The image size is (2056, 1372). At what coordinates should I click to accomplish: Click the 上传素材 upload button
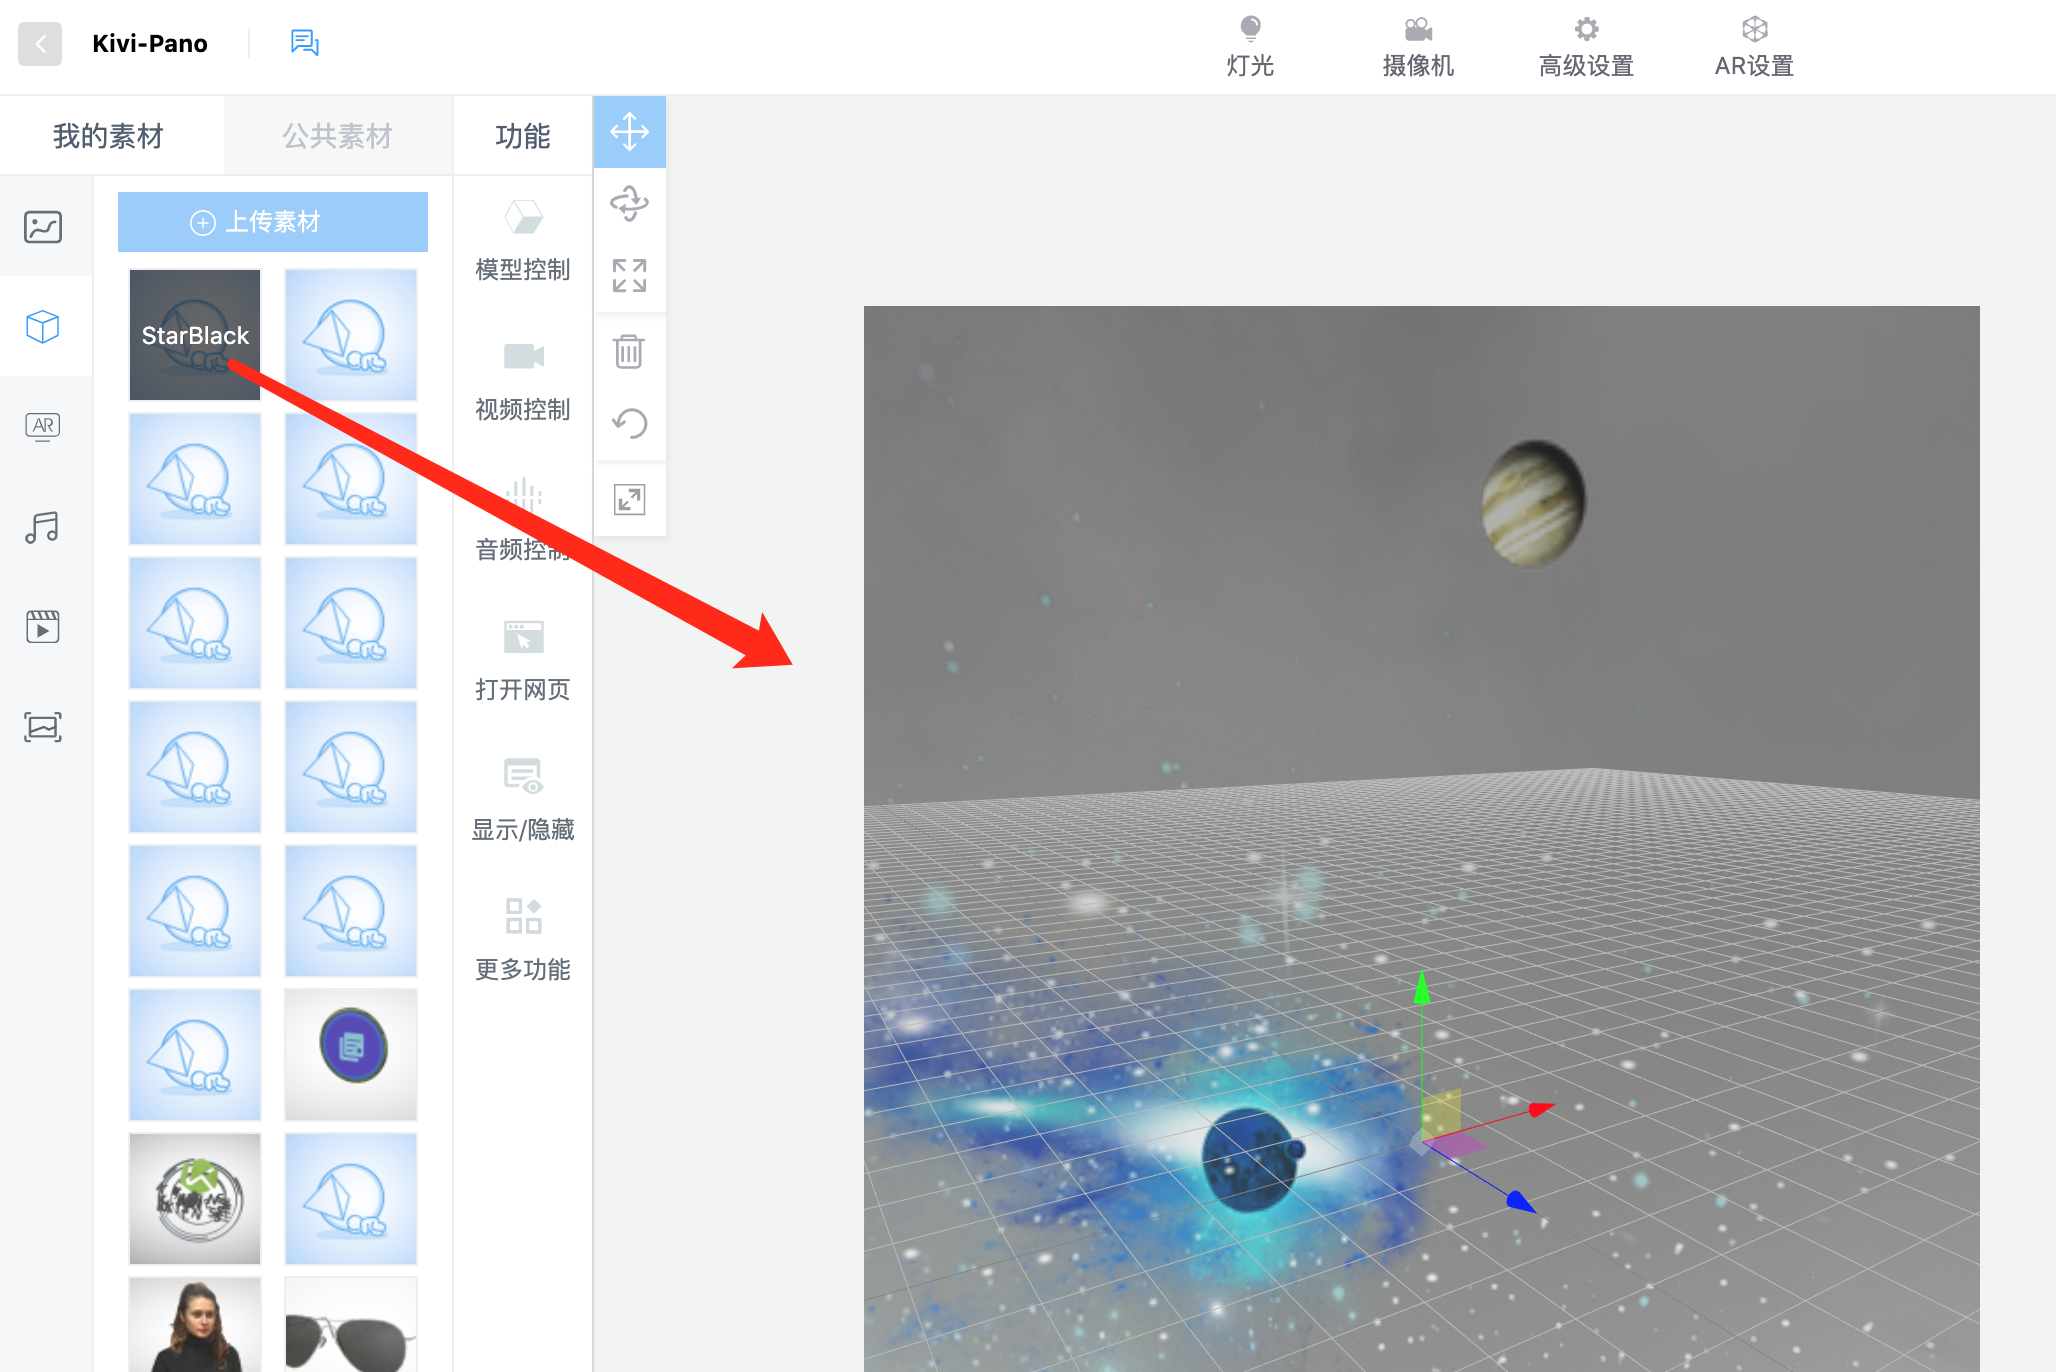pos(273,222)
